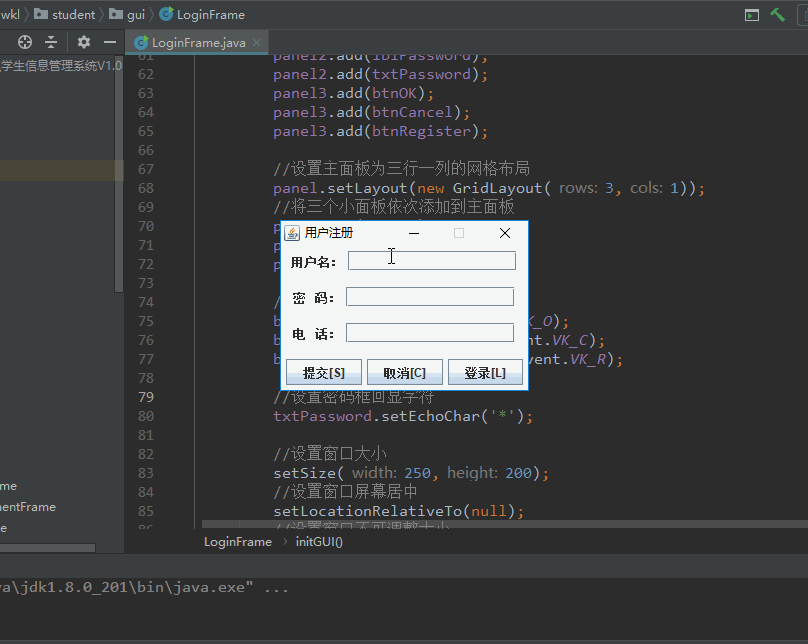808x644 pixels.
Task: Close the LoginFrame.java editor tab
Action: (257, 42)
